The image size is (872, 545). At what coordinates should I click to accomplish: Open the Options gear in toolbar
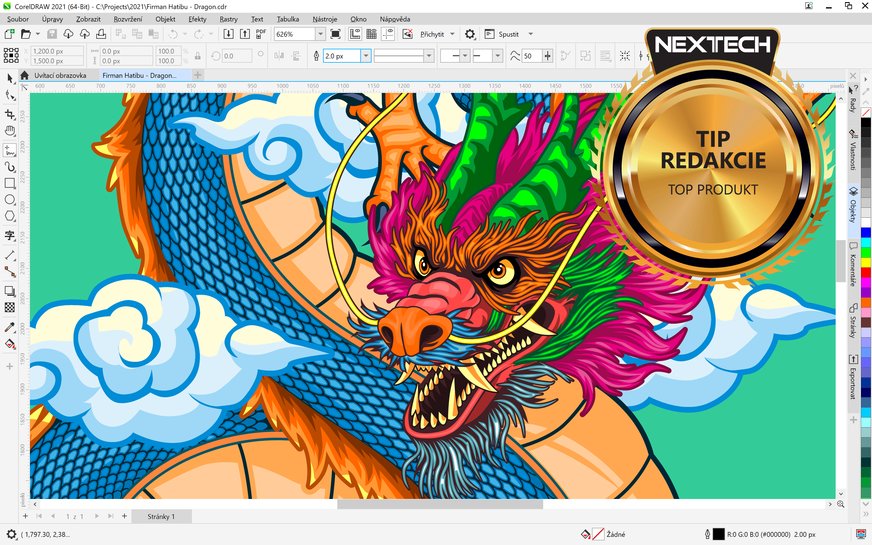pos(473,34)
